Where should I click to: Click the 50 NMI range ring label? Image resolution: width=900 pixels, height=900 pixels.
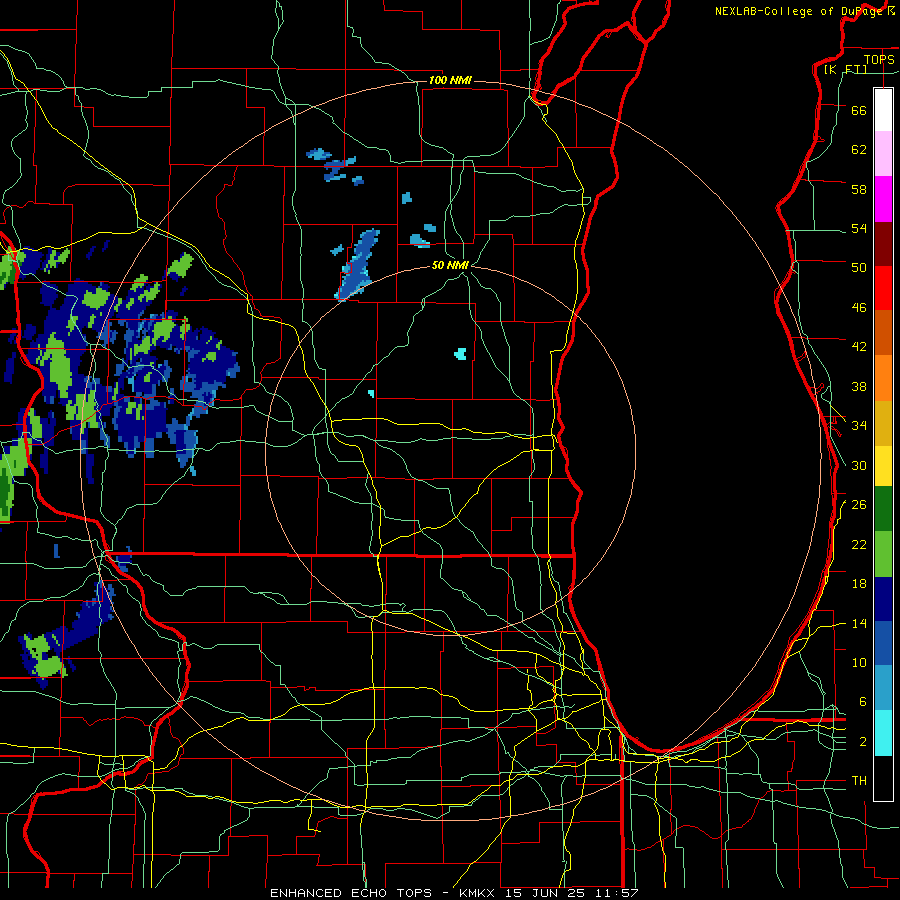(x=450, y=265)
